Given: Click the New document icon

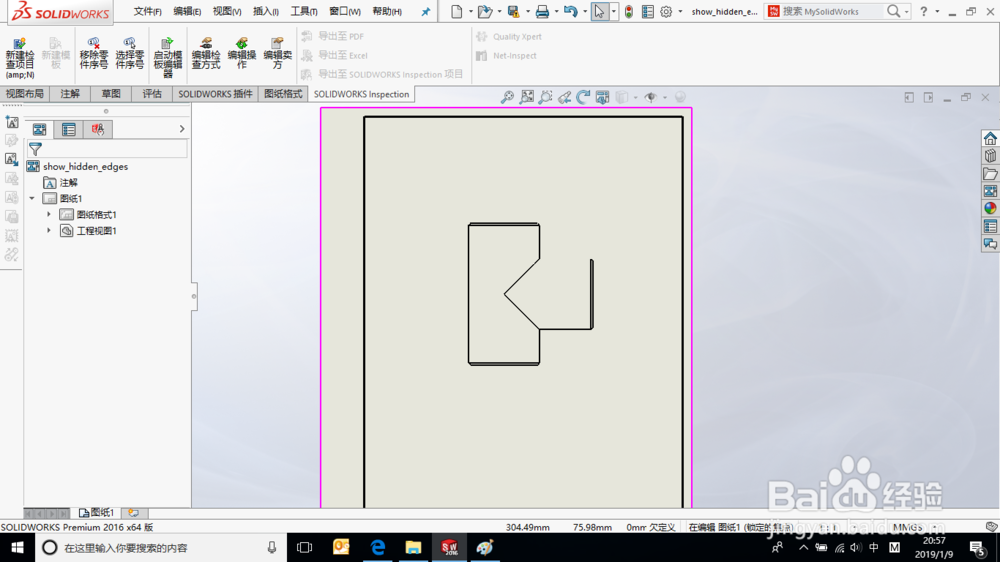Looking at the screenshot, I should (x=457, y=11).
